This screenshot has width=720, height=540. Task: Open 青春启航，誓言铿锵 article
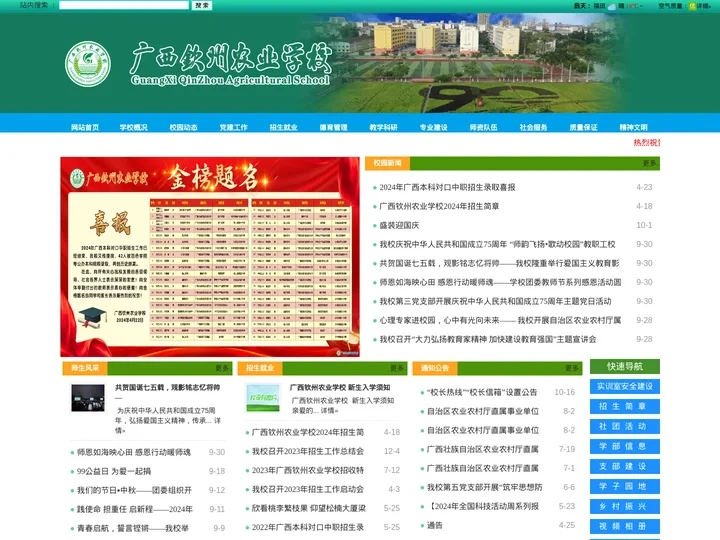click(x=133, y=529)
